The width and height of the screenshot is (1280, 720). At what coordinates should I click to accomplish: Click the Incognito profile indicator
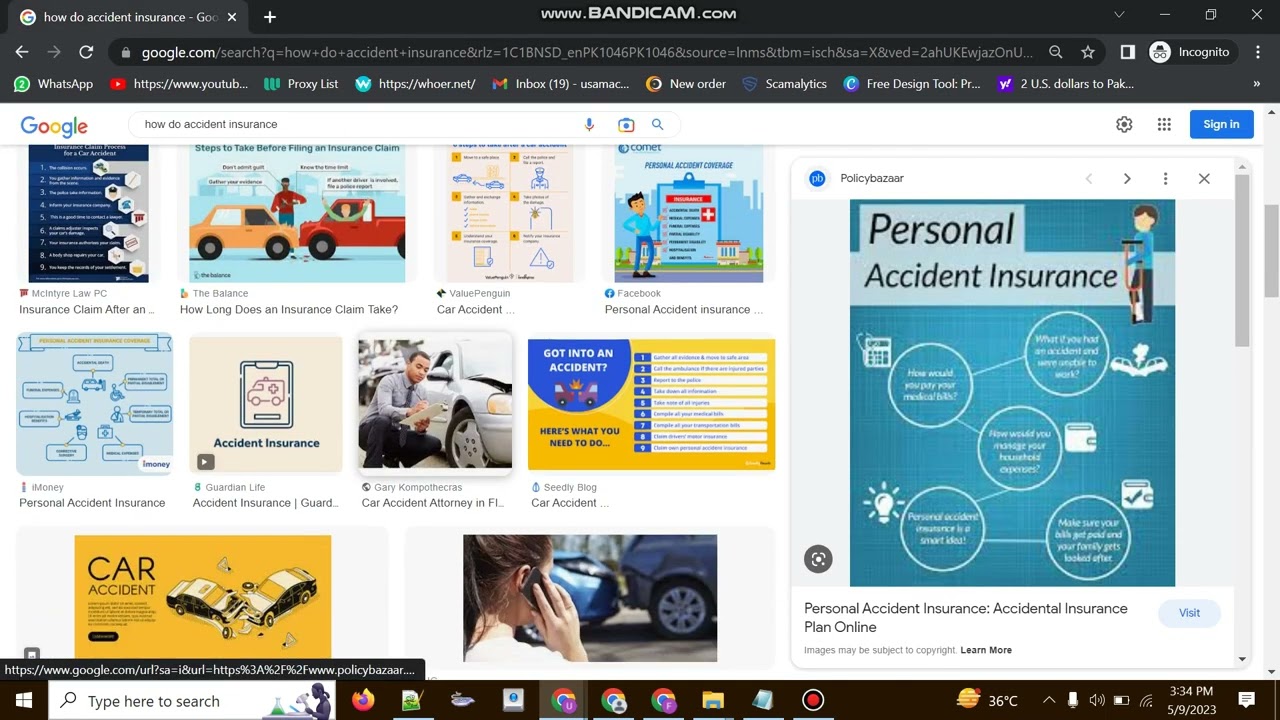pyautogui.click(x=1191, y=52)
